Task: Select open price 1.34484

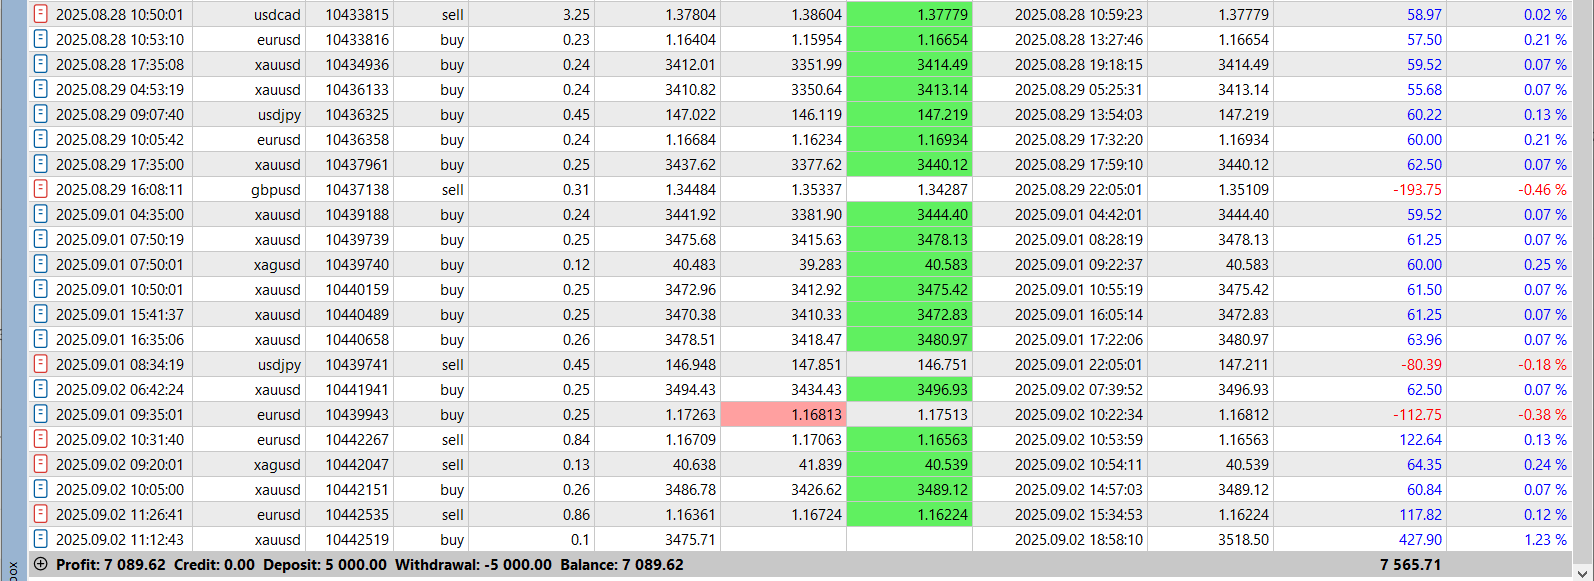Action: tap(690, 190)
